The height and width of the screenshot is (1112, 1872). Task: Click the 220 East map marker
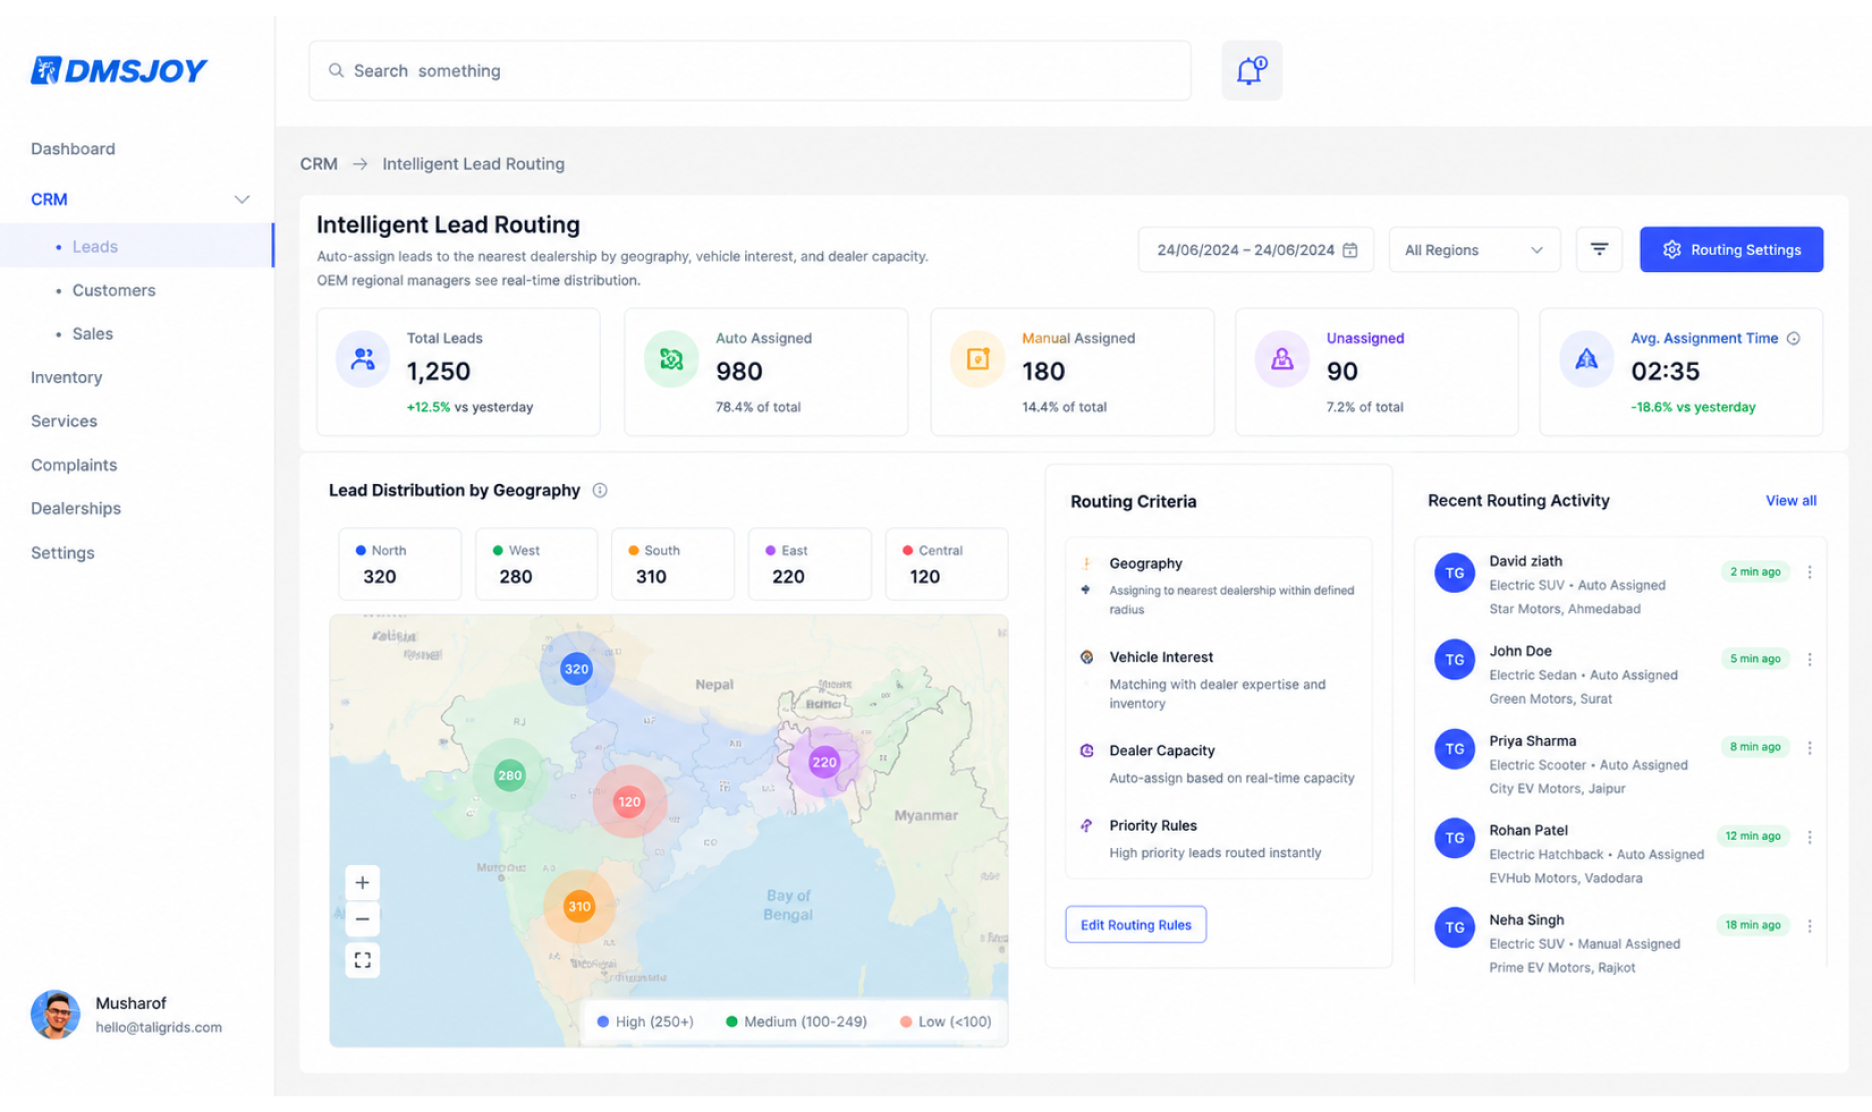click(824, 762)
